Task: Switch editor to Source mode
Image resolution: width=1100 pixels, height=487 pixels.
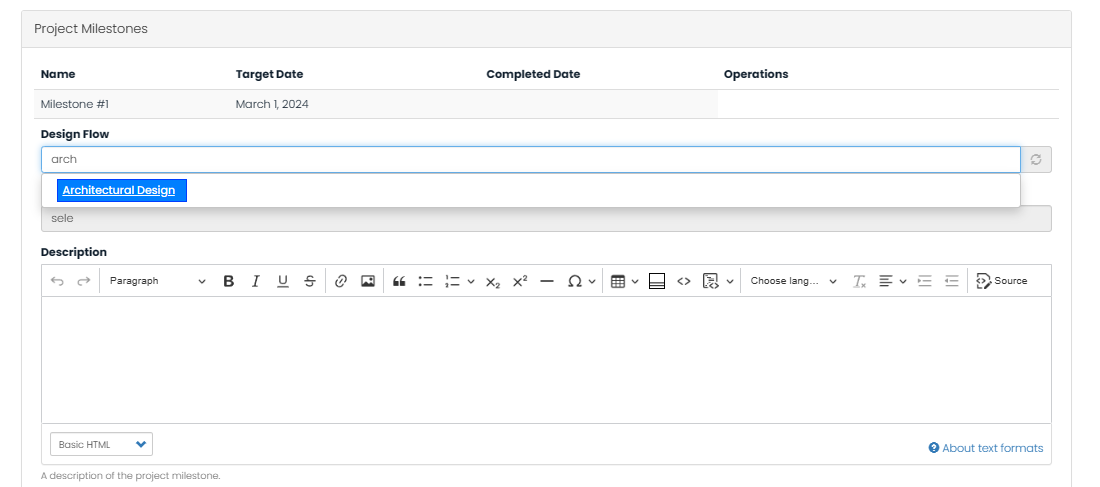Action: (1002, 281)
